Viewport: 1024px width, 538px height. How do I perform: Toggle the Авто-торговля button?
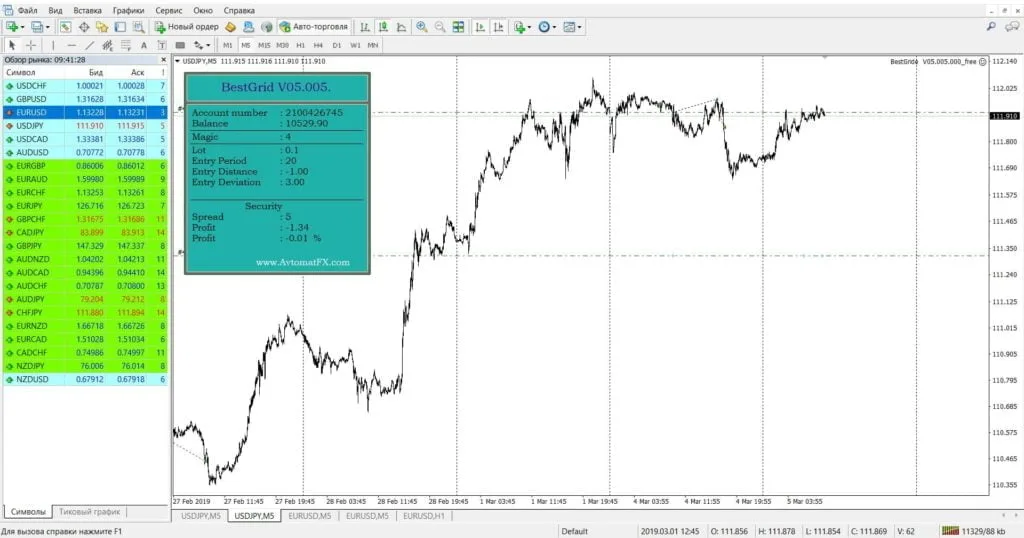coord(314,27)
